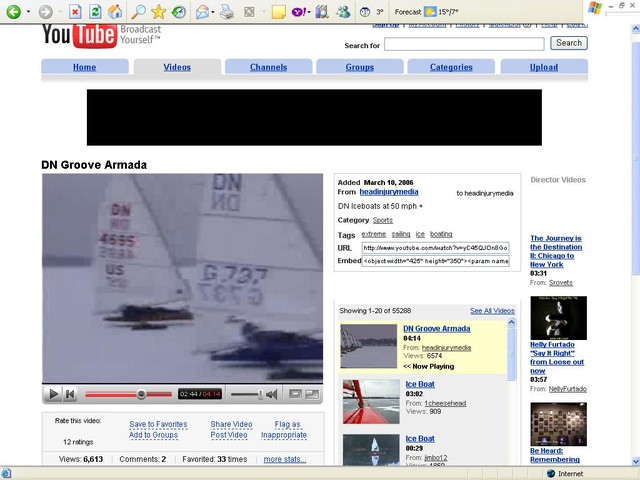This screenshot has height=480, width=640.
Task: Click the face icon next to 3°
Action: coord(365,12)
